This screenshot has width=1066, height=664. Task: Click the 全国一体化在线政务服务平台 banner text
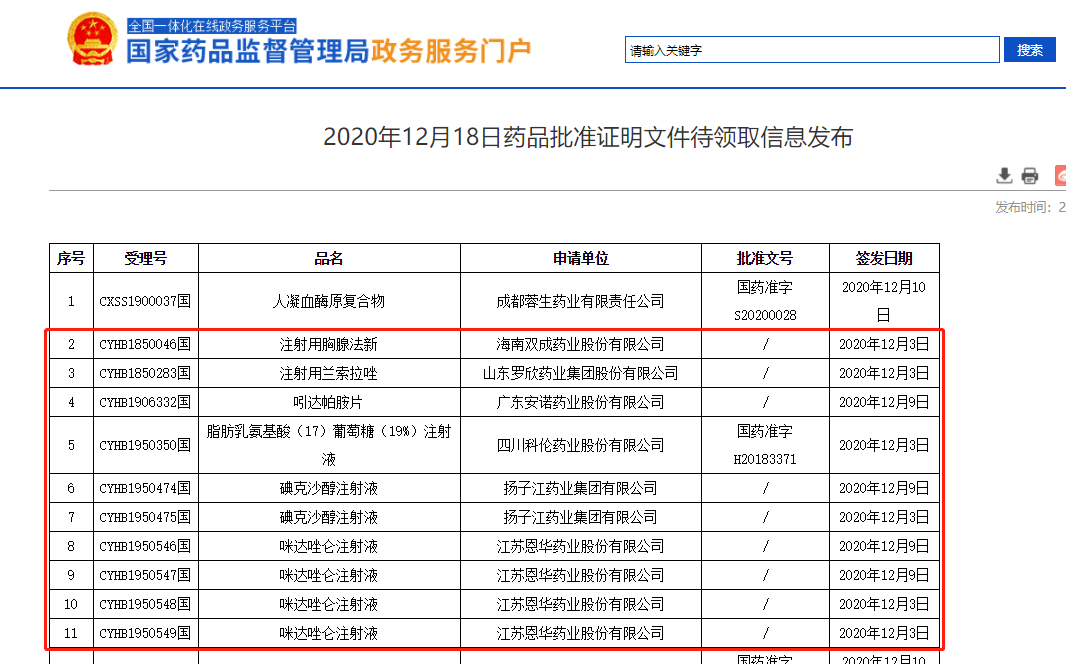coord(212,26)
